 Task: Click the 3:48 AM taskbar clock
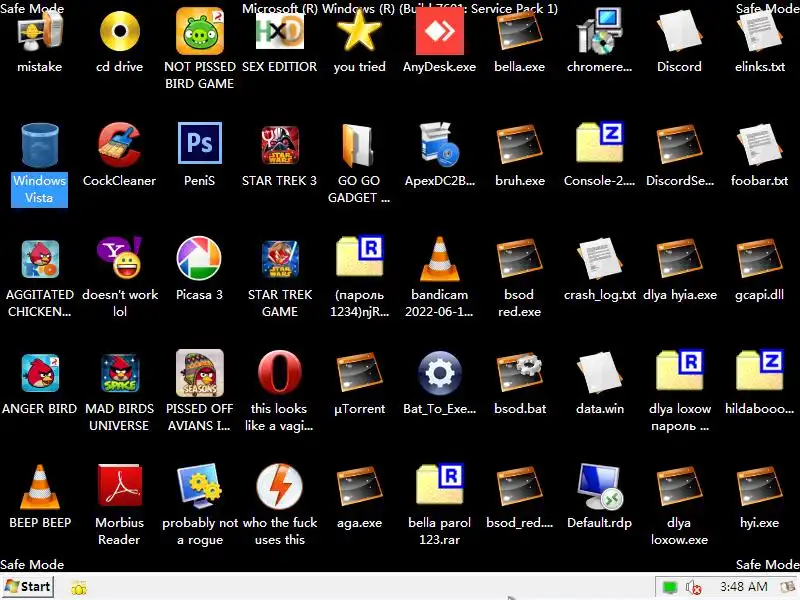click(x=743, y=587)
